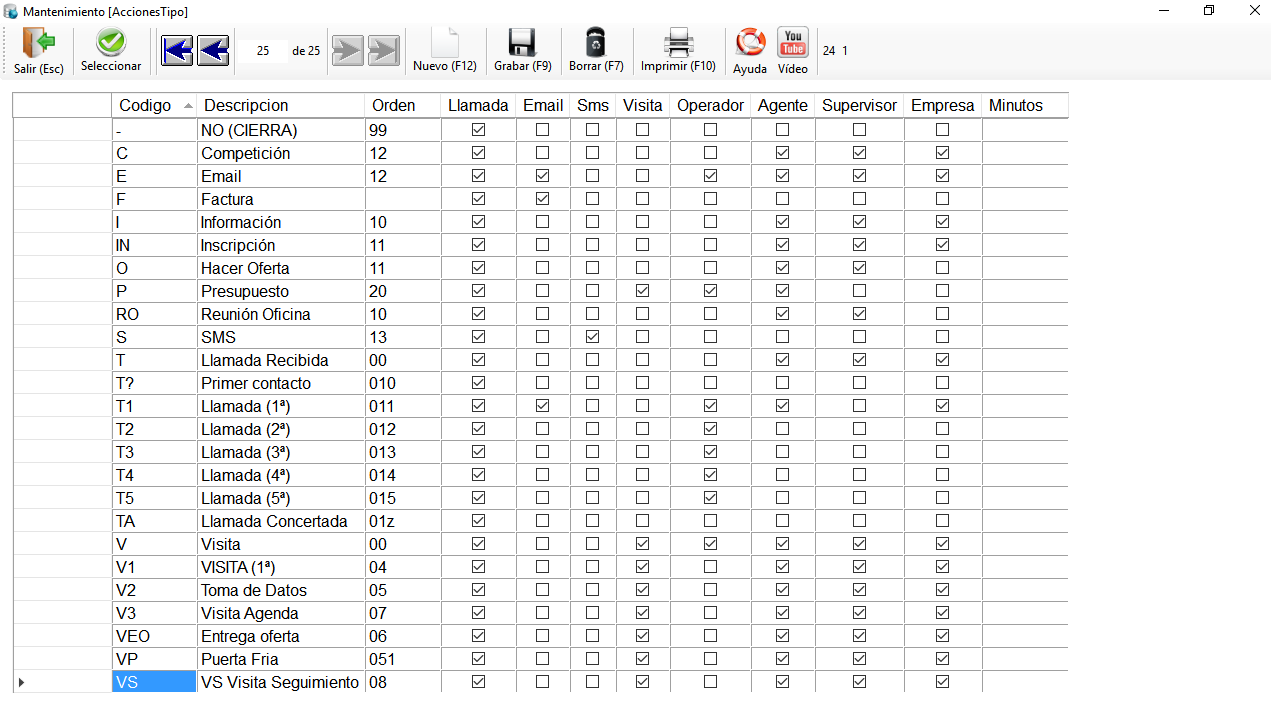Open Ayuda lifebuoy help icon
1271x707 pixels.
tap(750, 42)
